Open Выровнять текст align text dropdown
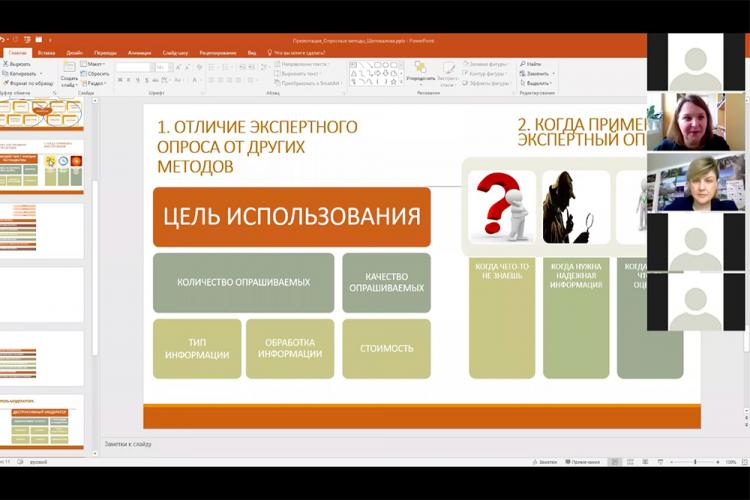Viewport: 750px width, 500px height. (x=298, y=74)
